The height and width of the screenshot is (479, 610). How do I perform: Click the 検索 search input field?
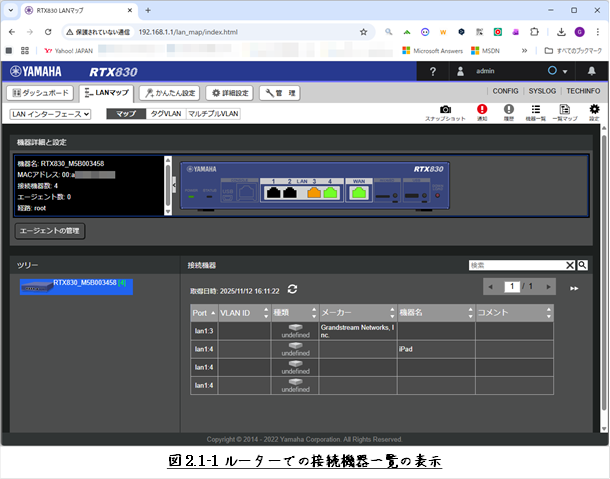click(515, 265)
